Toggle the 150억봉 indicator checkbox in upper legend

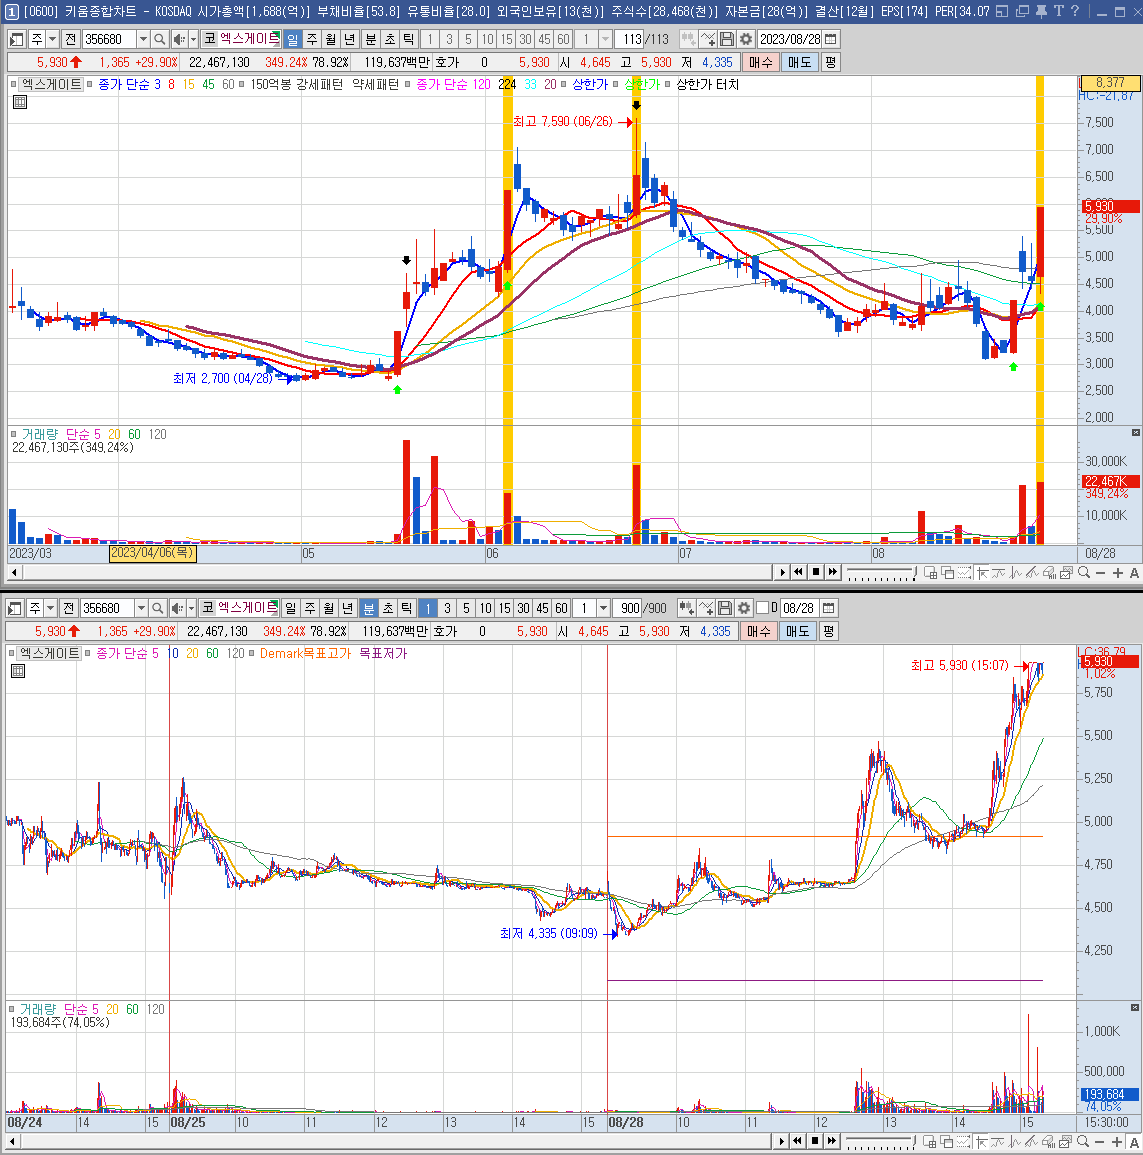(242, 85)
